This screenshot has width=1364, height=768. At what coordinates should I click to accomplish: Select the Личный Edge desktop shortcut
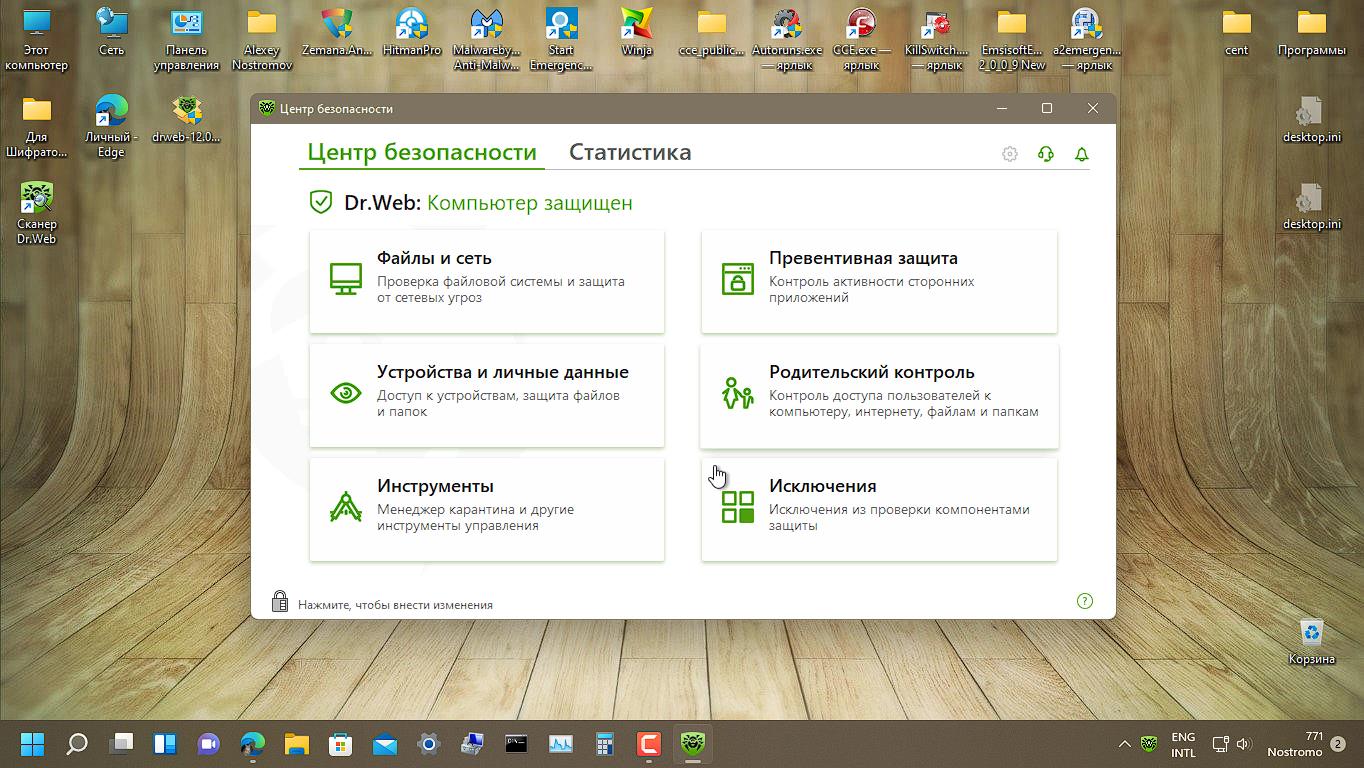(x=111, y=127)
